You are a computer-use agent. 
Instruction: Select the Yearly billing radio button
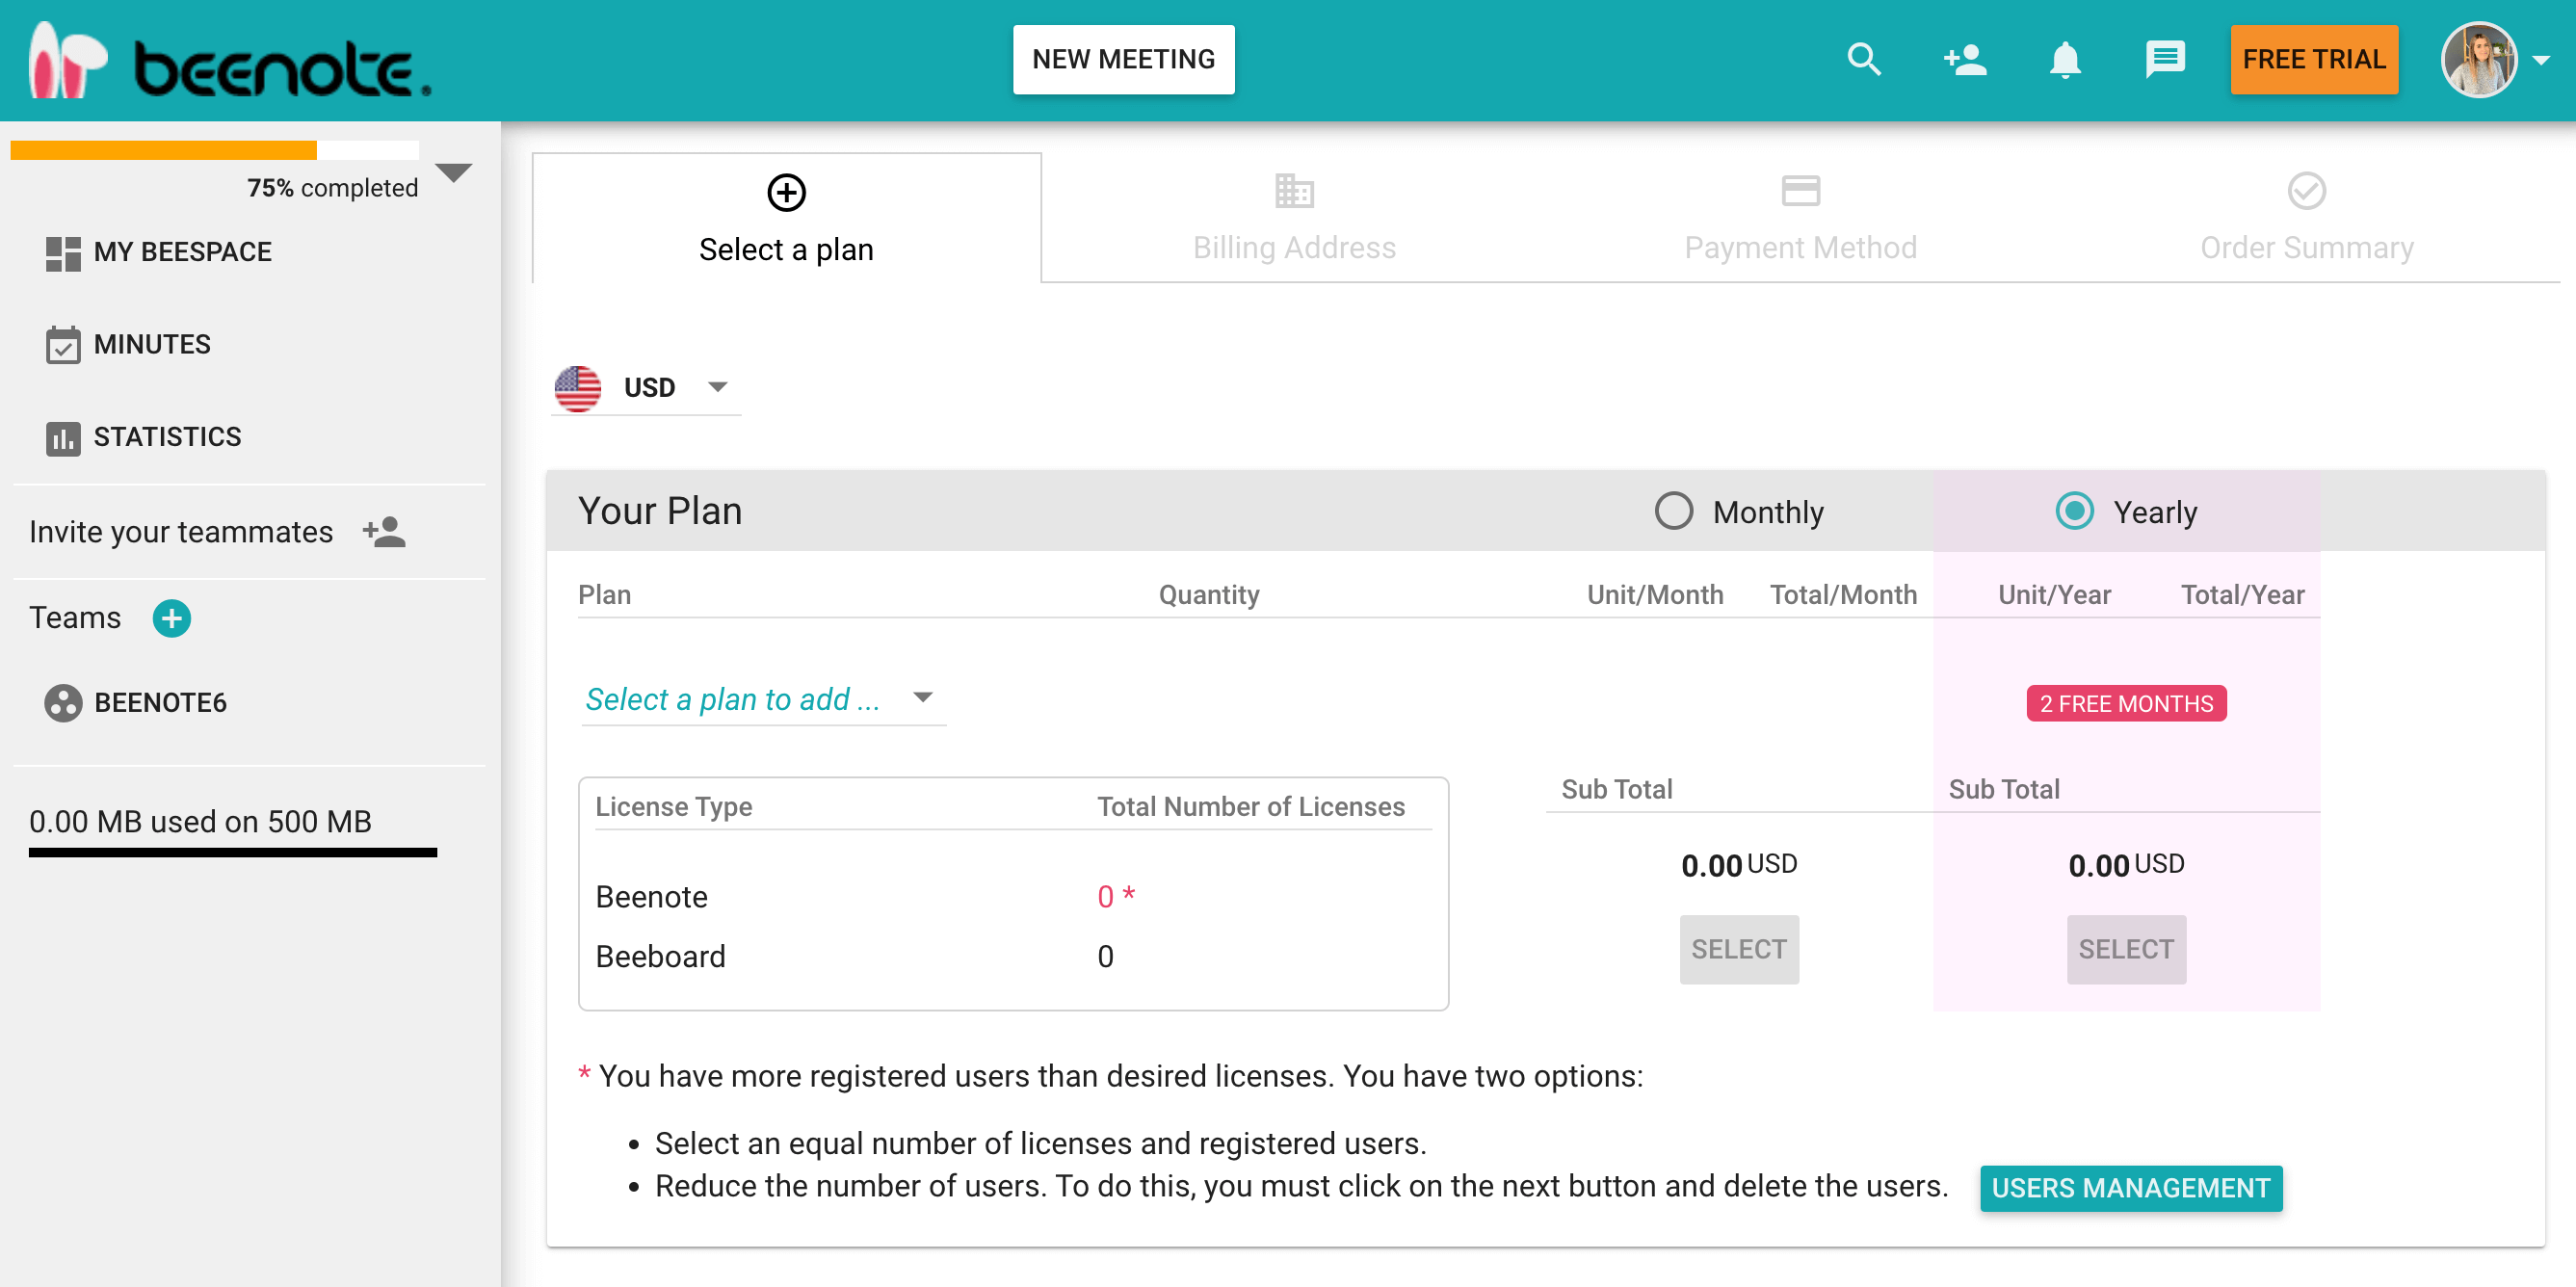pos(2074,511)
